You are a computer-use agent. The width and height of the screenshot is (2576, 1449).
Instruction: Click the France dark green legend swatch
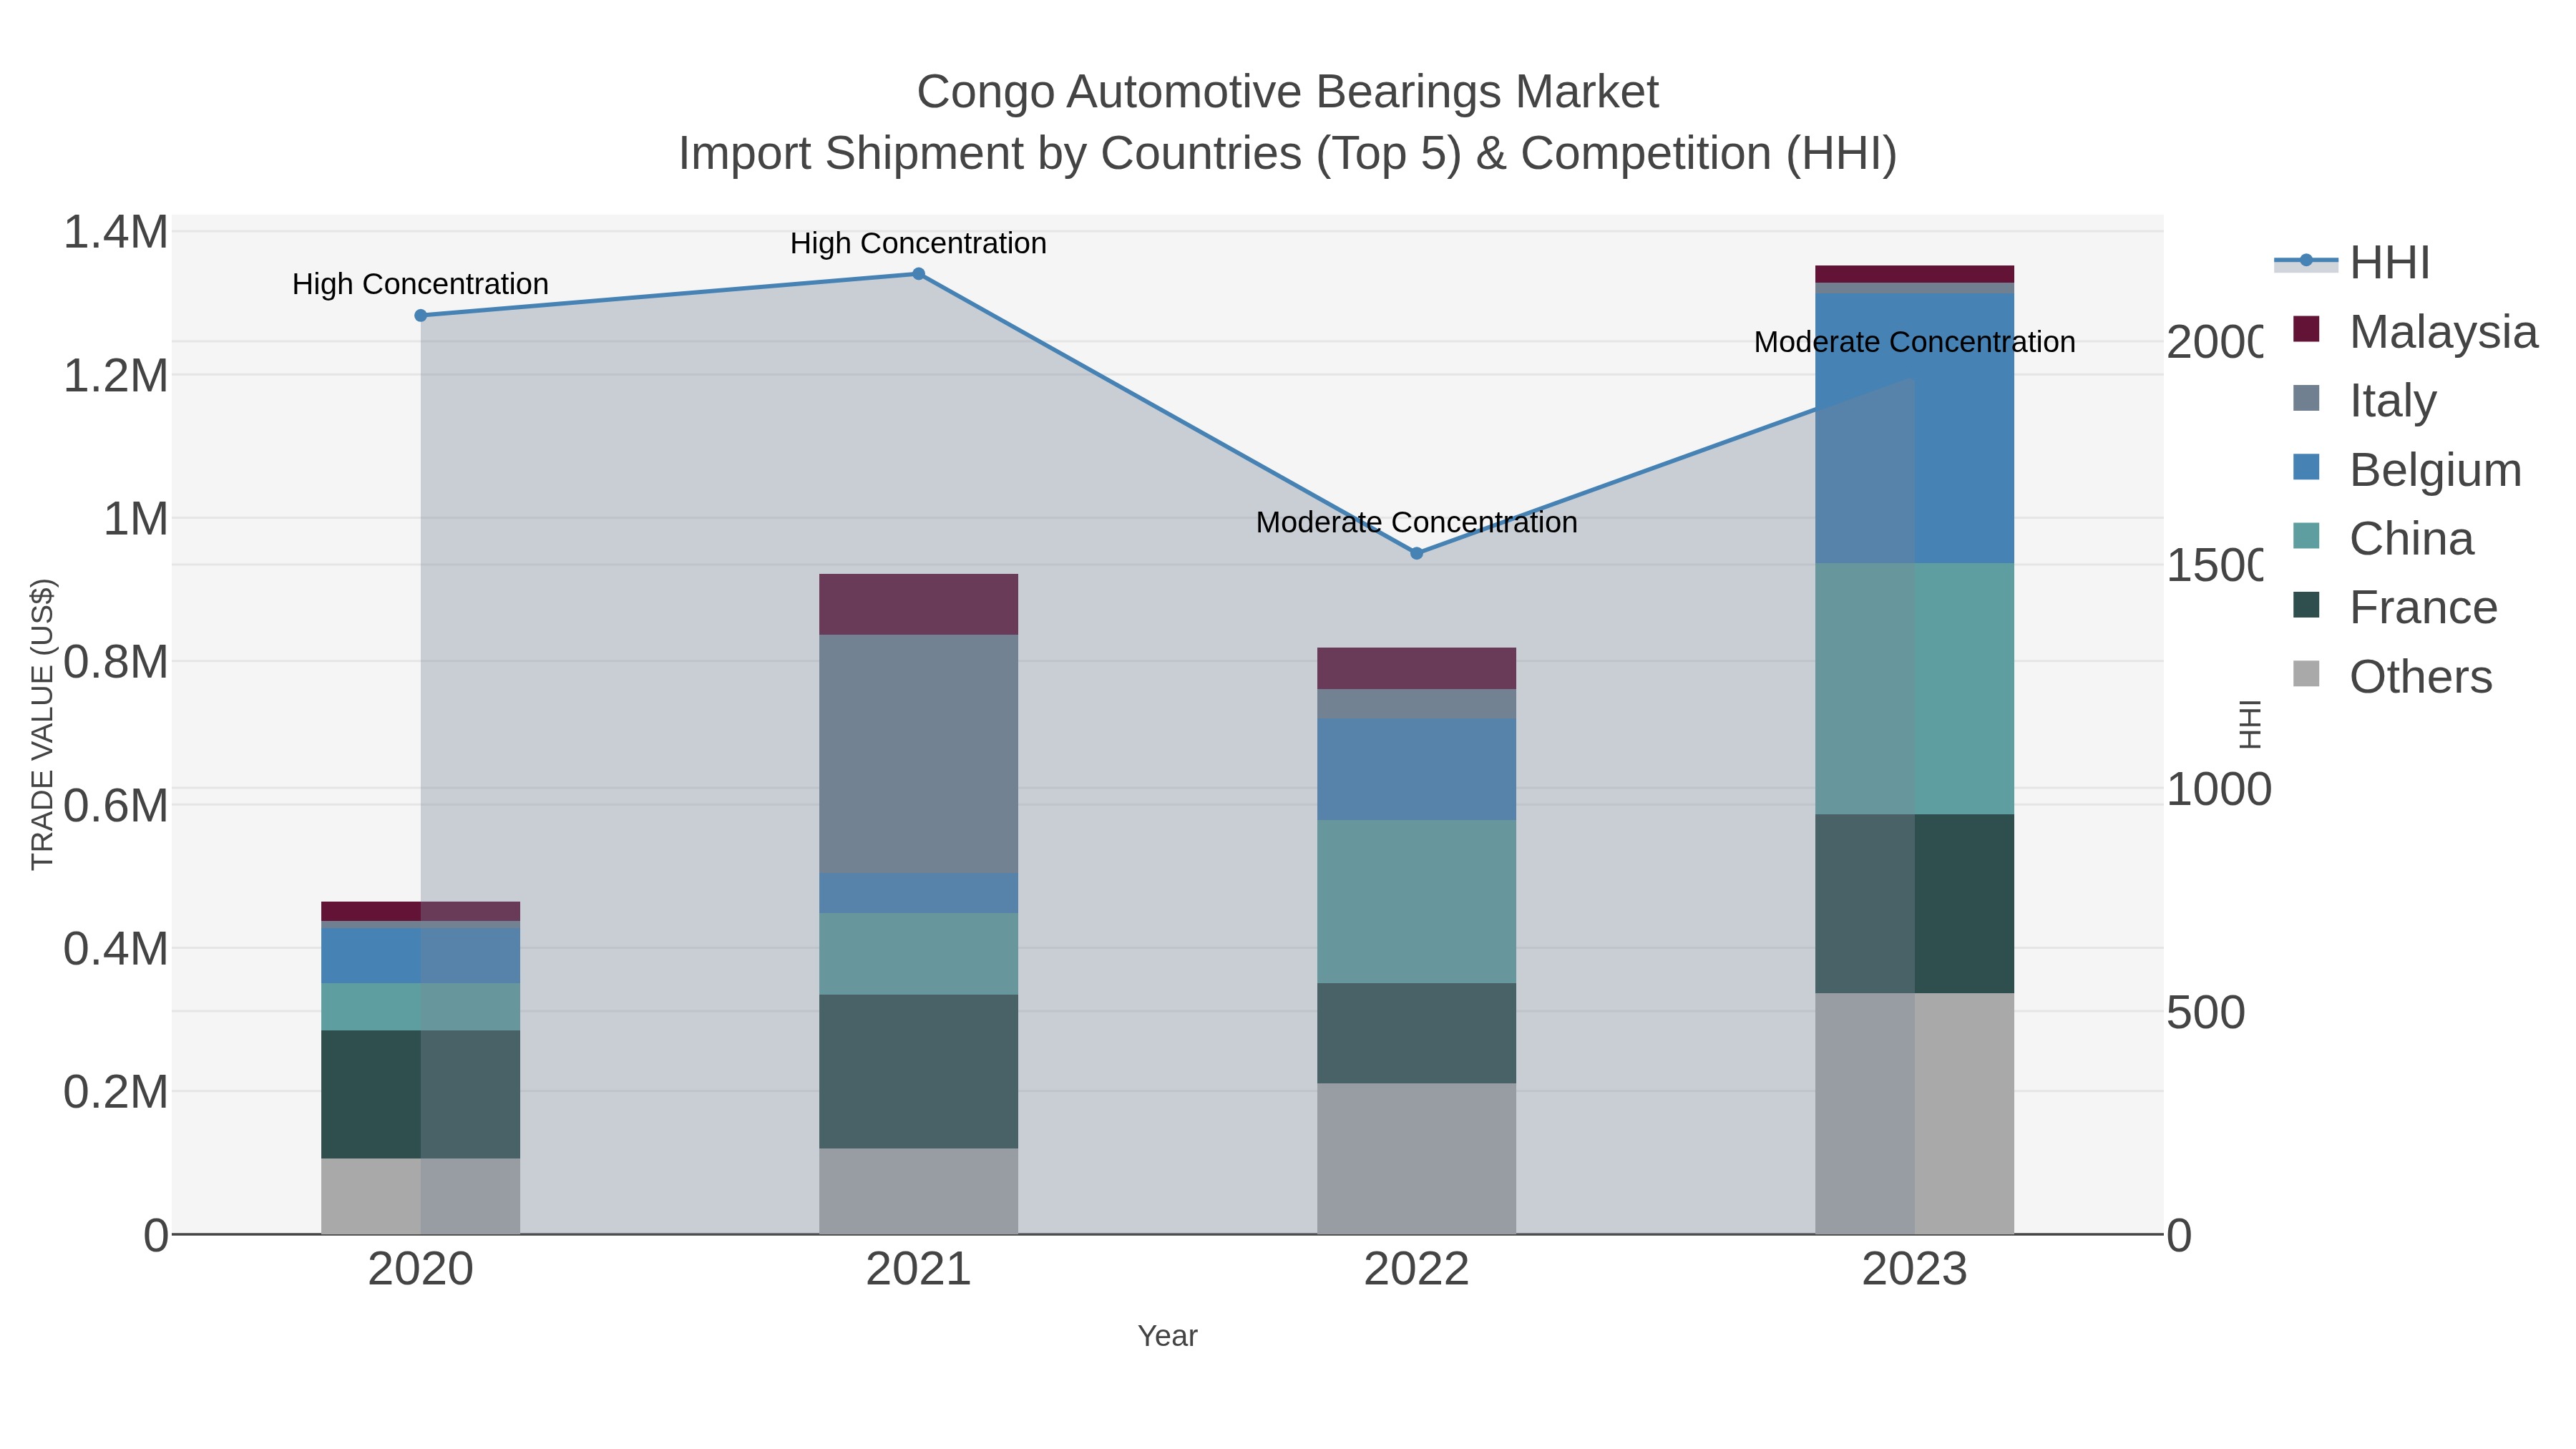2306,605
